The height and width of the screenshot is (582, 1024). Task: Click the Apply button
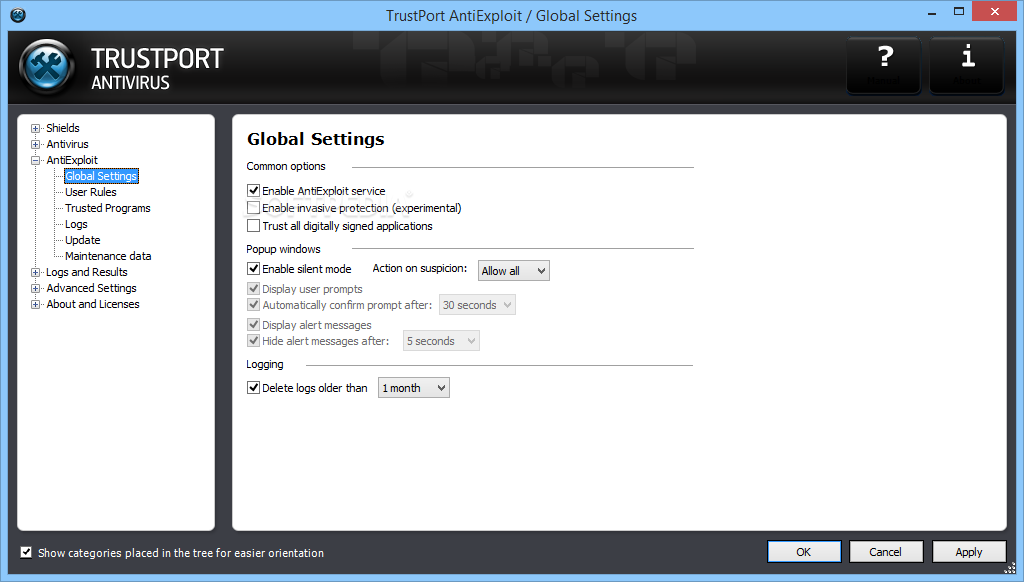pyautogui.click(x=968, y=552)
